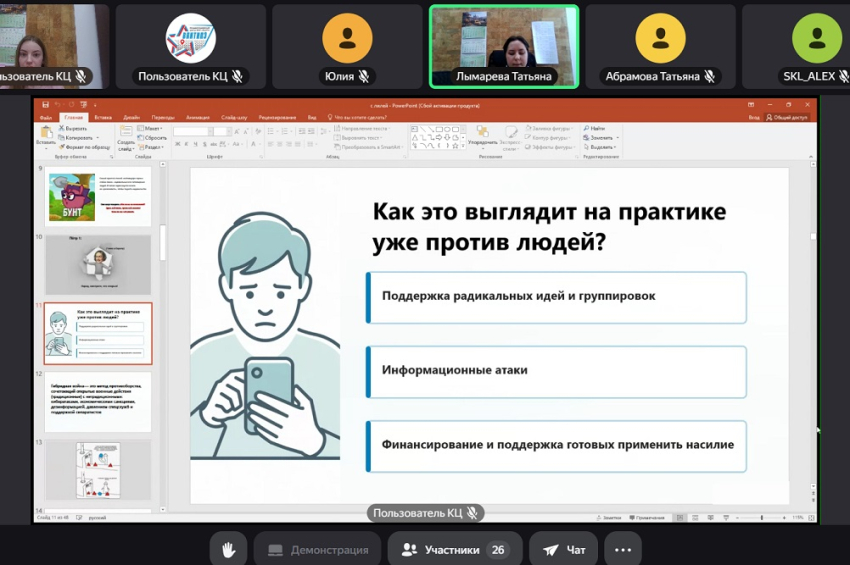Open the Чат chat panel
The image size is (850, 565).
click(x=564, y=550)
